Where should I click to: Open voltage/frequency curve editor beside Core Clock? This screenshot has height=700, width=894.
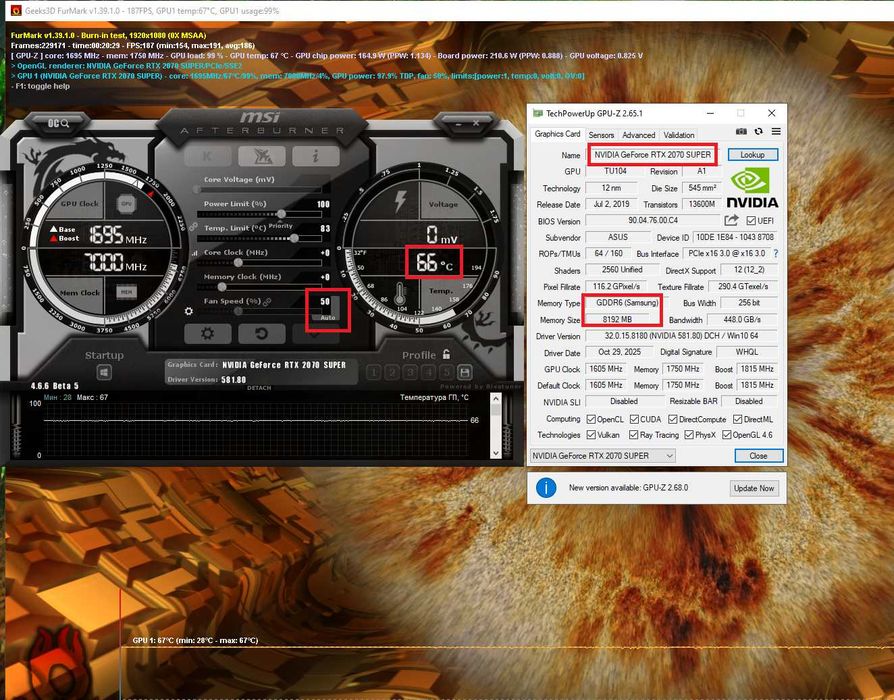[x=194, y=253]
